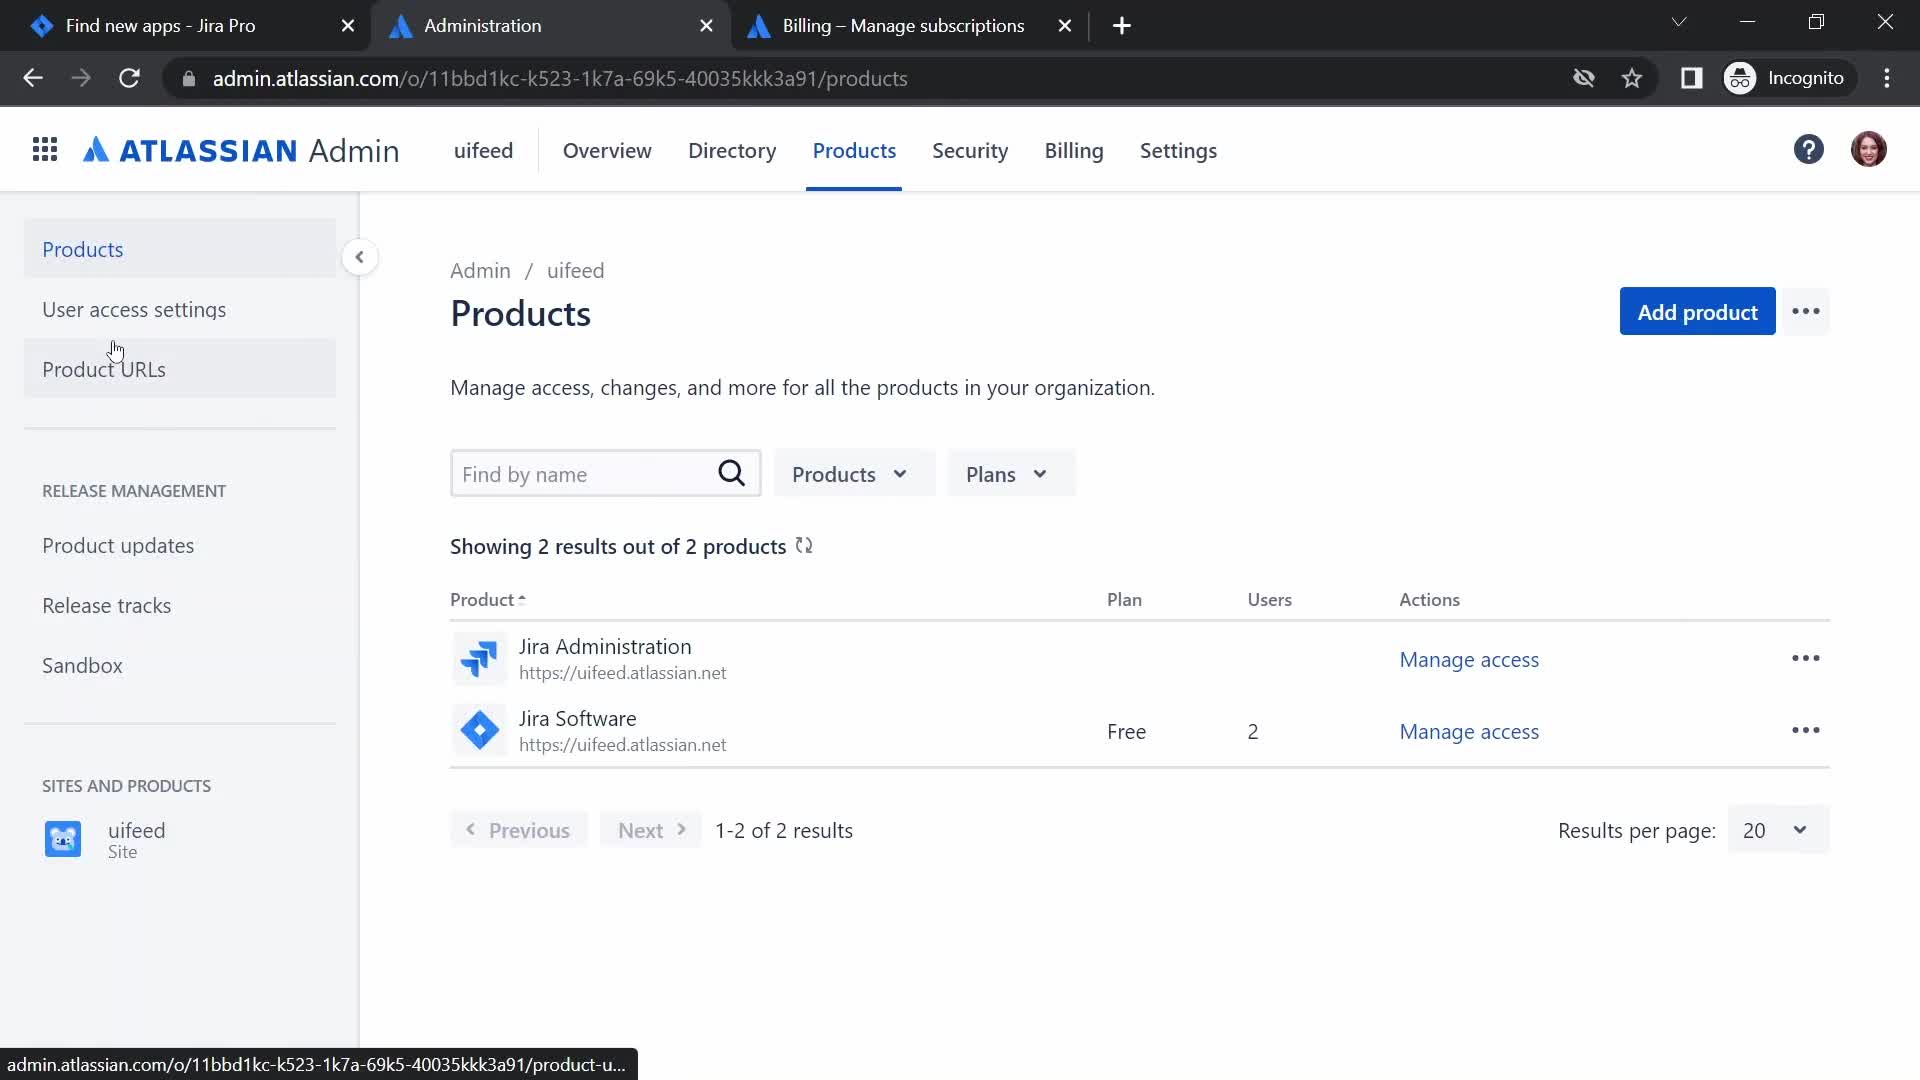The width and height of the screenshot is (1920, 1080).
Task: Click the site lock icon in address bar
Action: point(188,78)
